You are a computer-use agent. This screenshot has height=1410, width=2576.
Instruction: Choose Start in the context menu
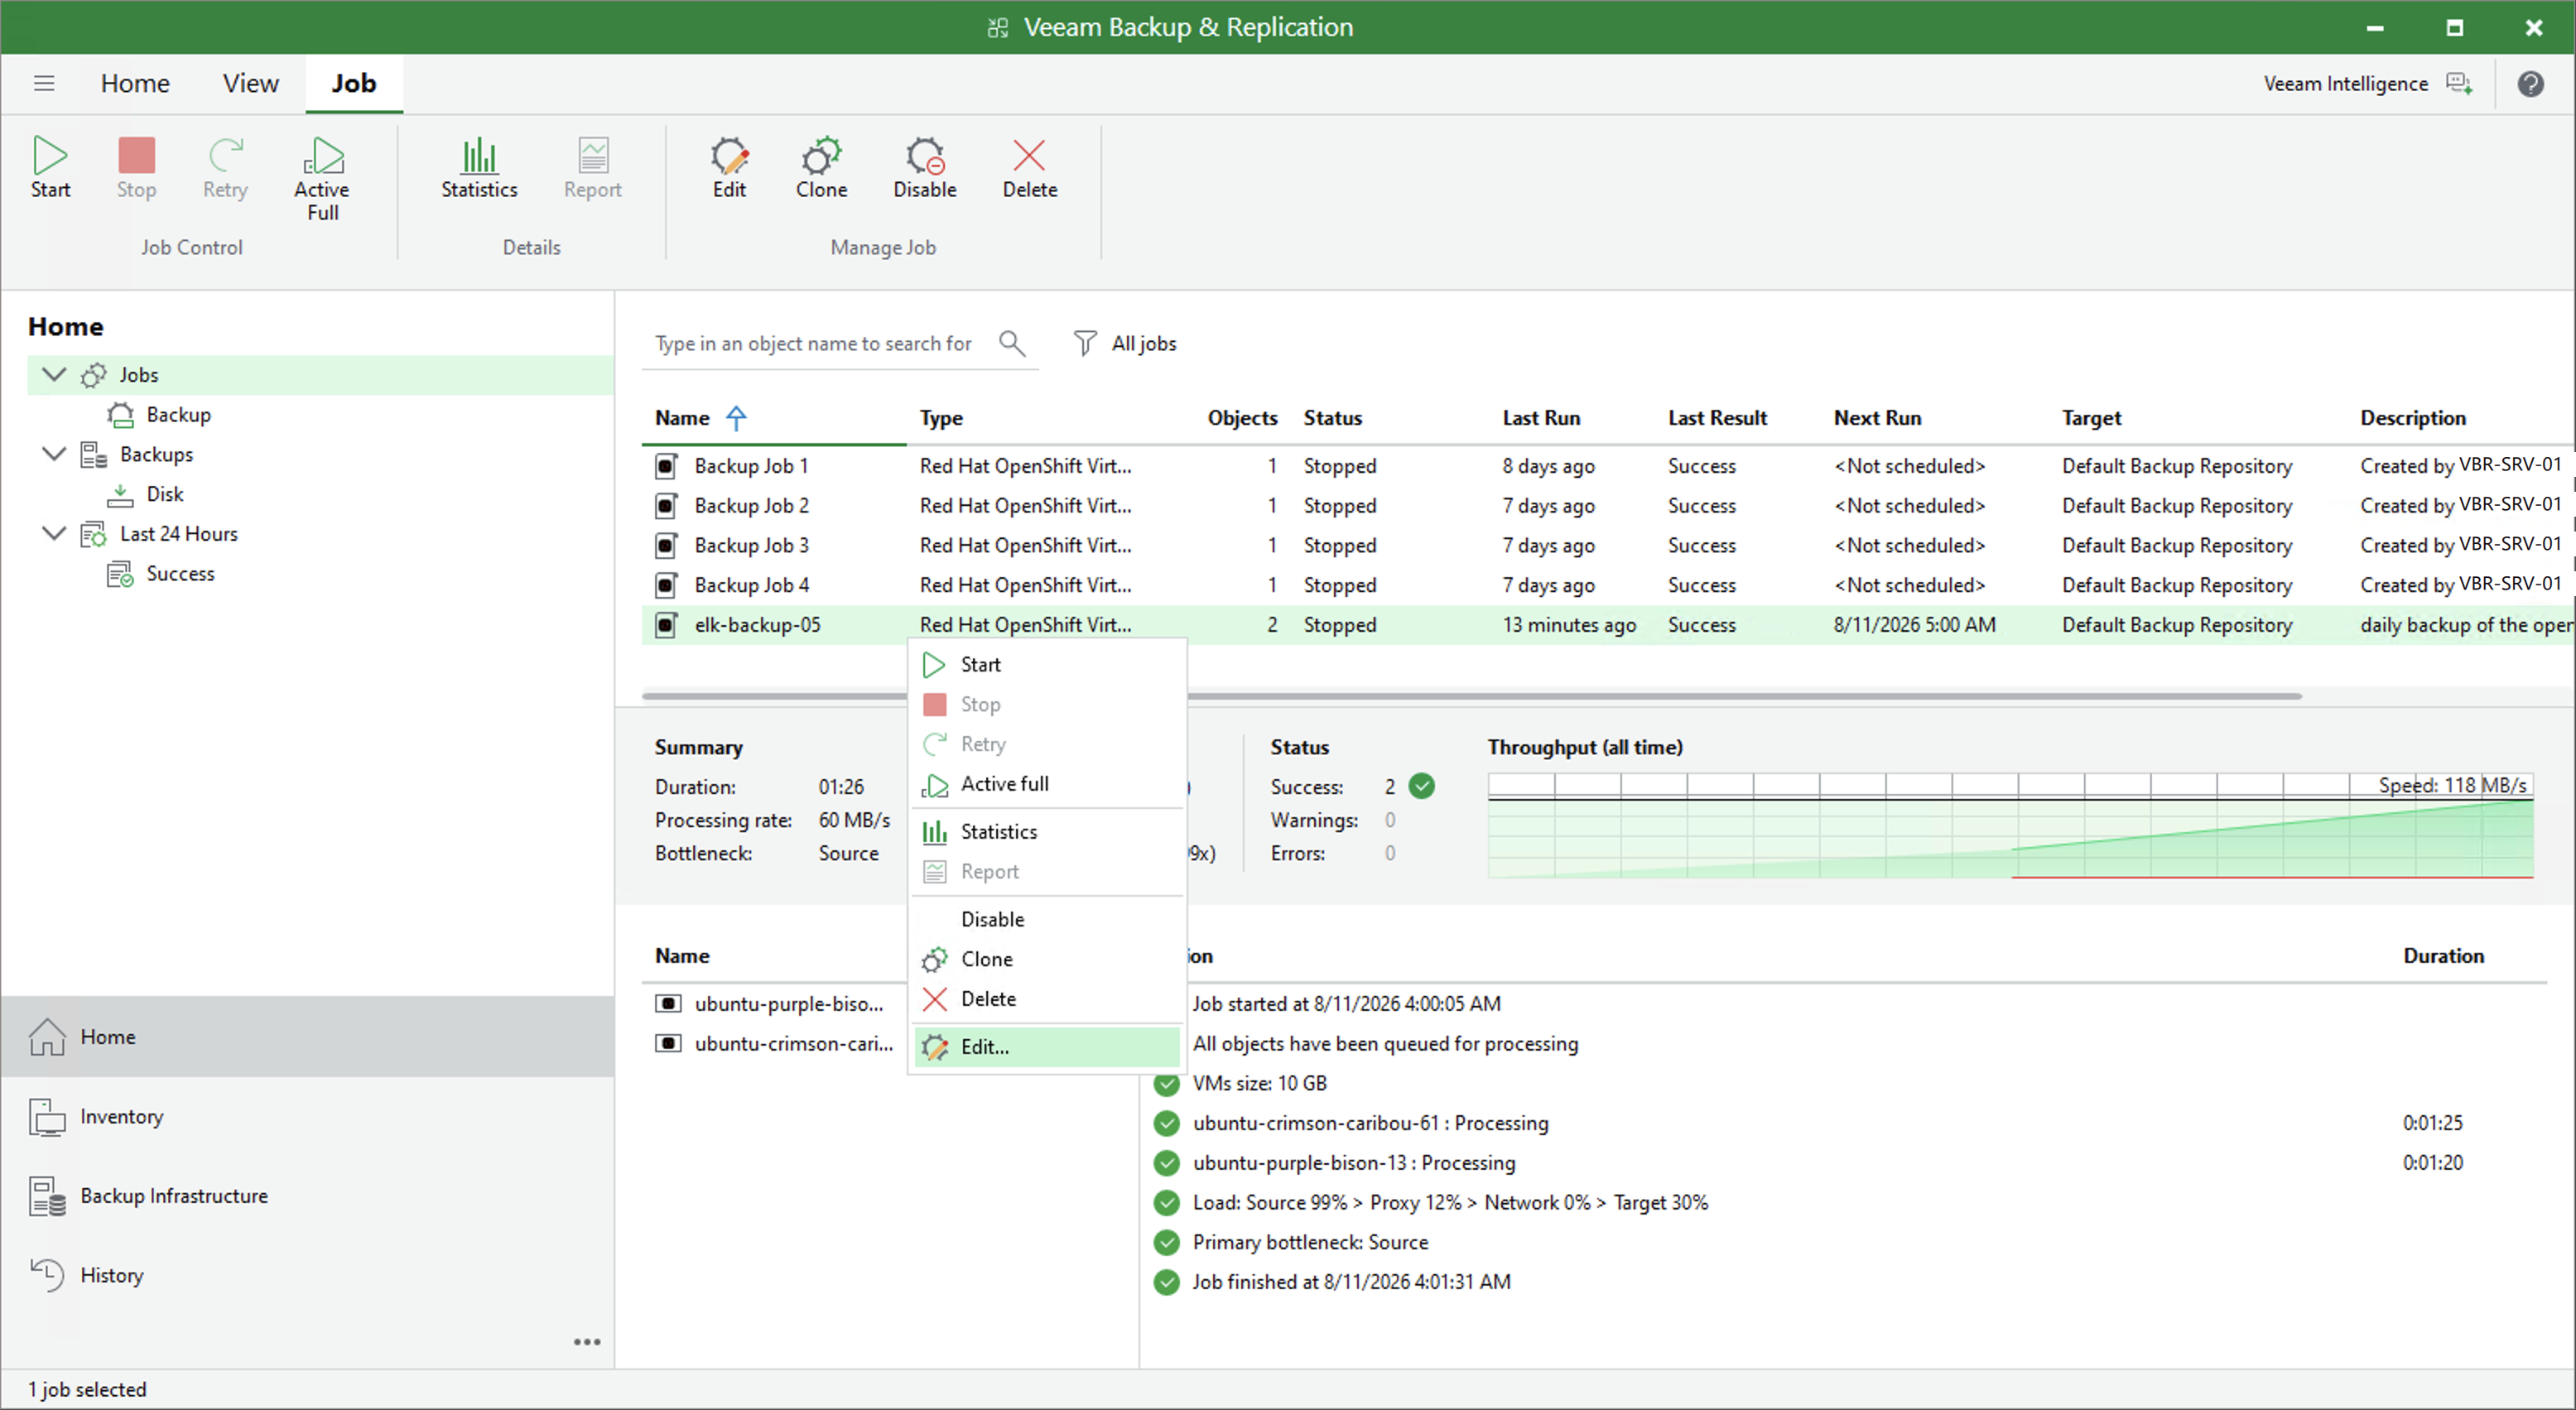click(1047, 665)
